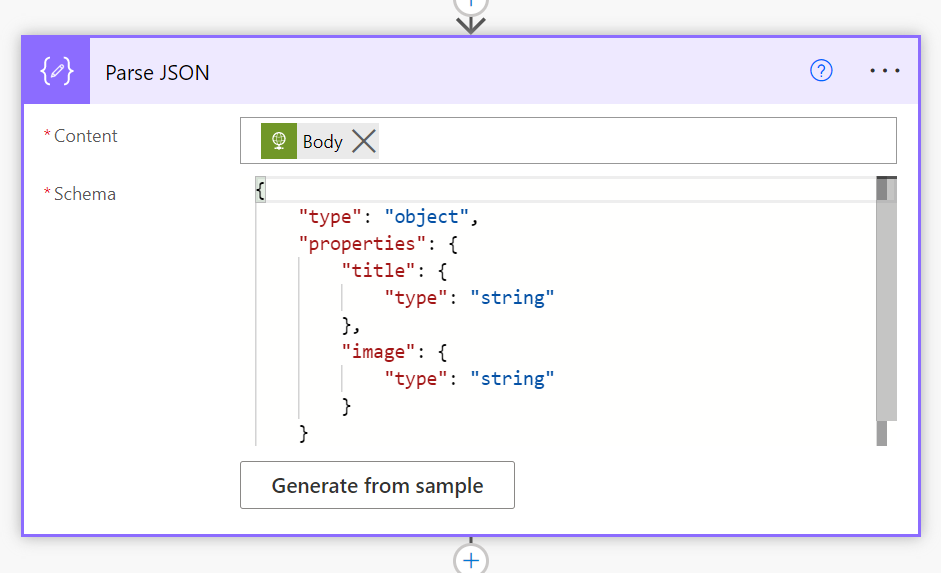Image resolution: width=941 pixels, height=573 pixels.
Task: Click the Schema field label
Action: 84,194
